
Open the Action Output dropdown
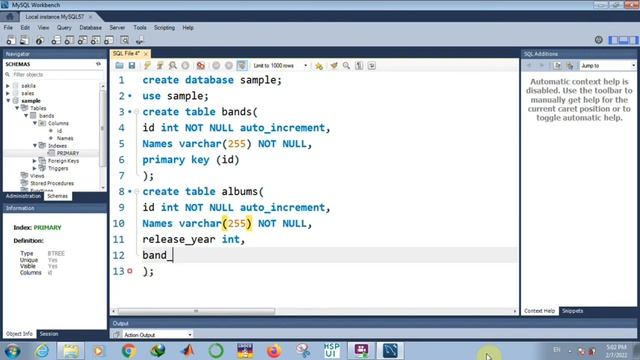tap(158, 335)
